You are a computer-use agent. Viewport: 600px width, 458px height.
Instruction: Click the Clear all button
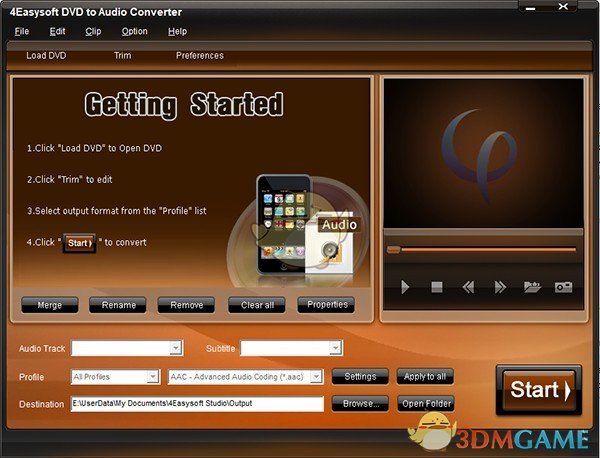(257, 305)
